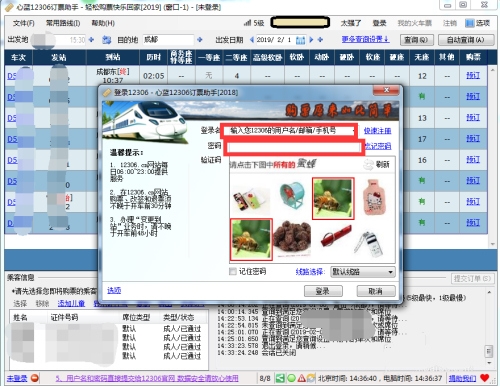This screenshot has width=500, height=386.
Task: Click 预订 in row with 16 无座
Action: click(473, 160)
